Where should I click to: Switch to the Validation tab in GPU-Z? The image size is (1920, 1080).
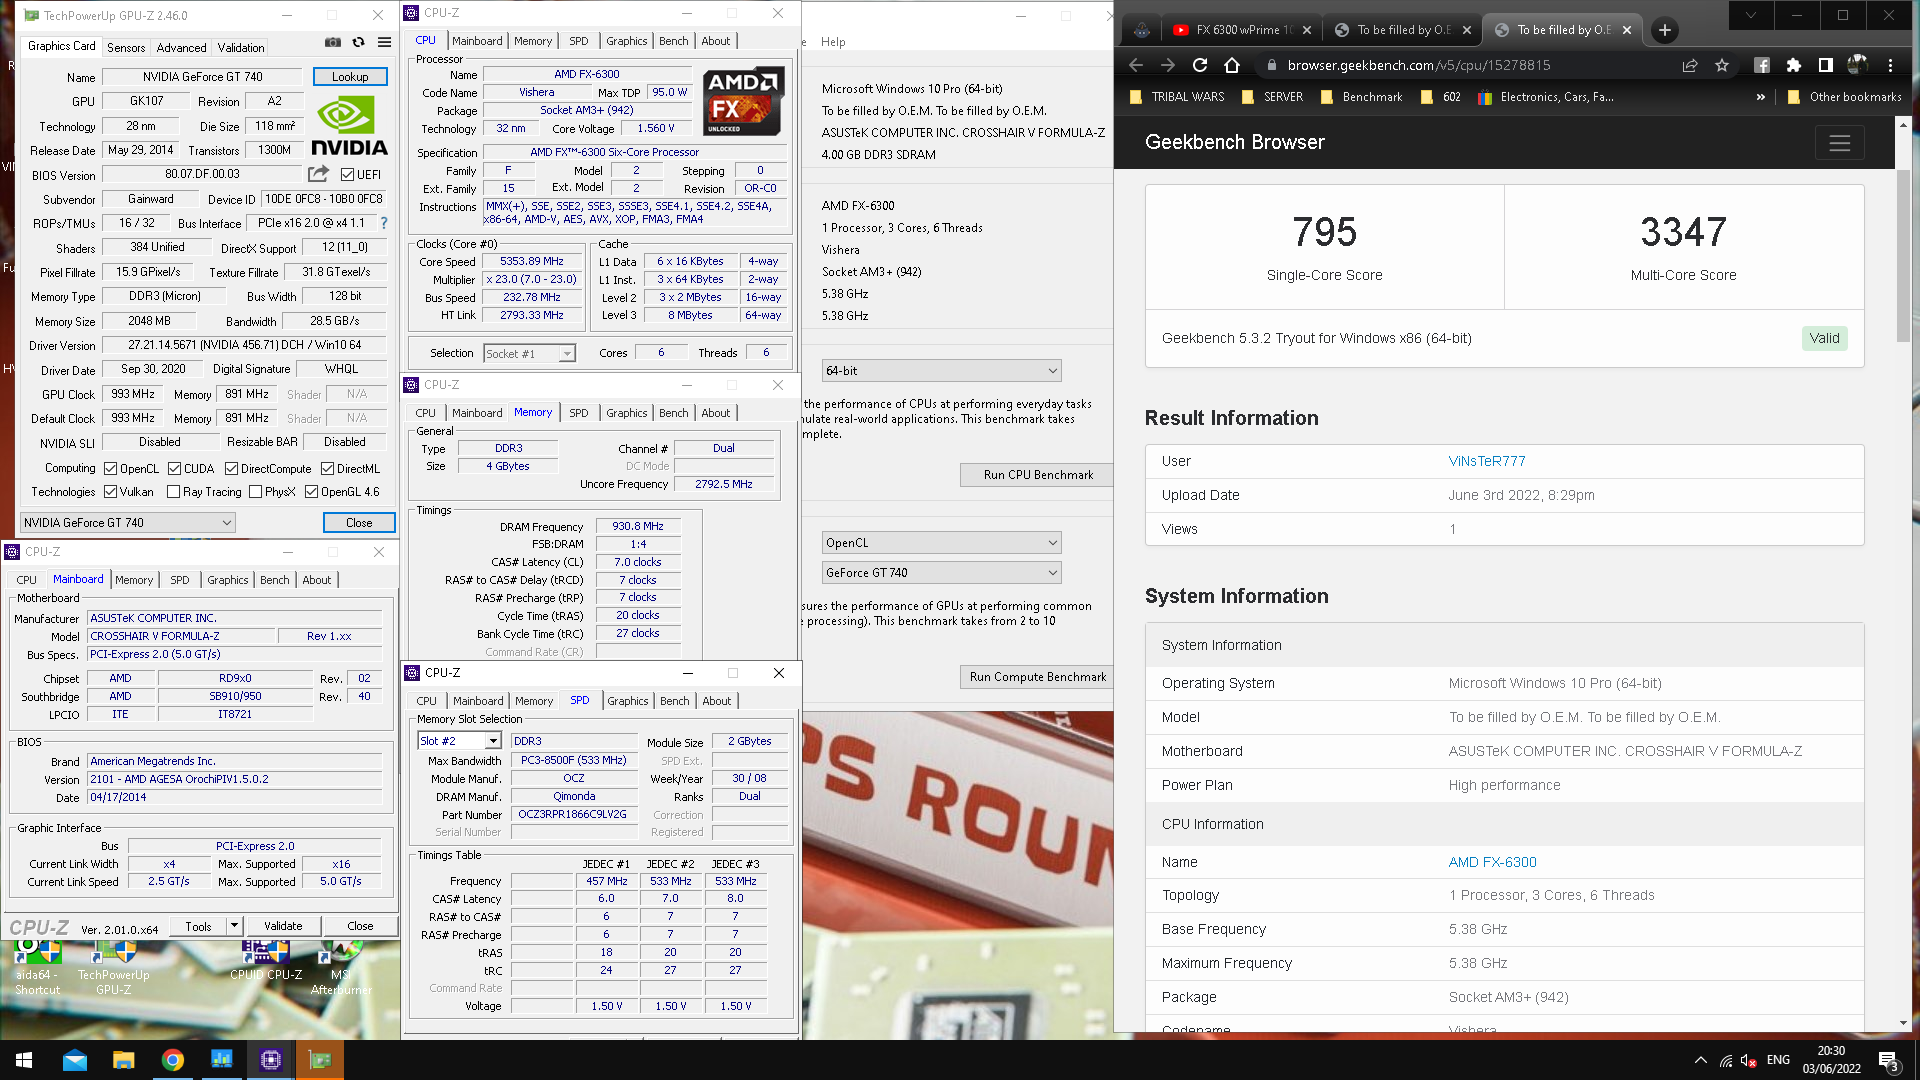241,47
